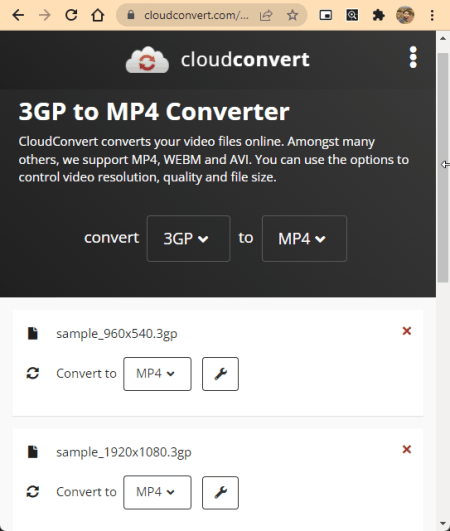The image size is (450, 531).
Task: Open the magnifier extension icon
Action: 352,15
